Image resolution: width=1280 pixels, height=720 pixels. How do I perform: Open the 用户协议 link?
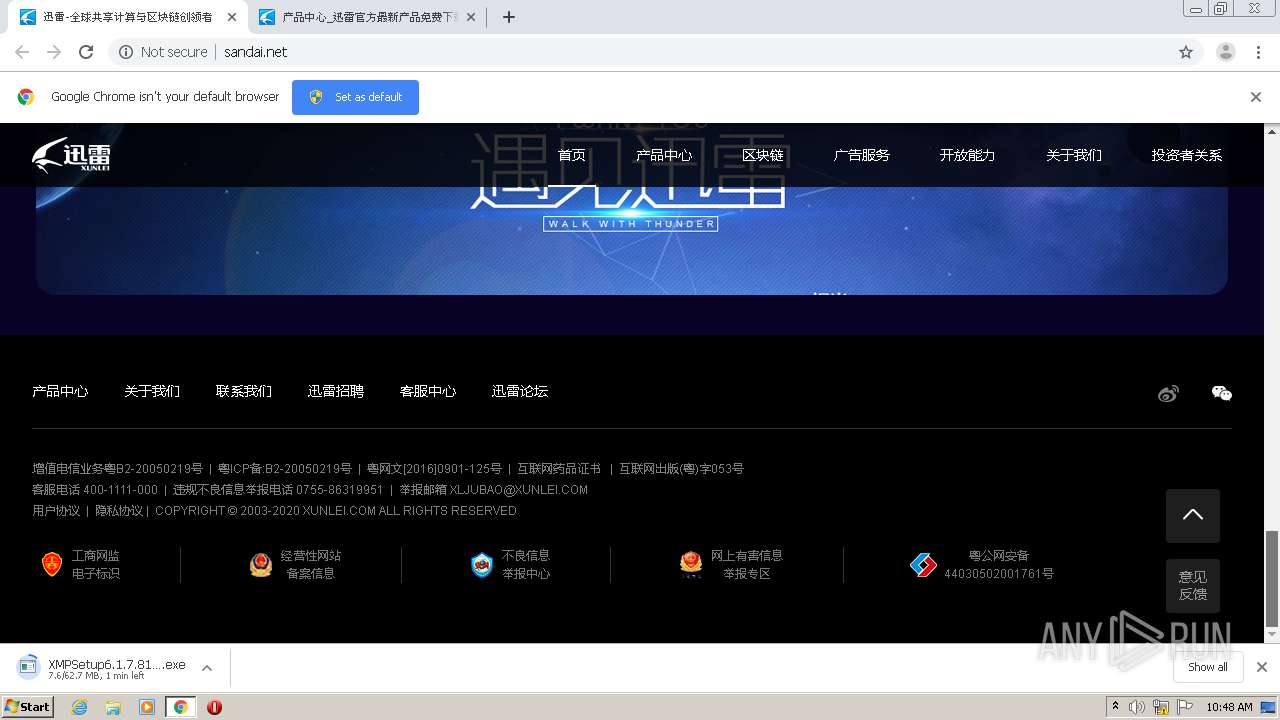point(56,511)
